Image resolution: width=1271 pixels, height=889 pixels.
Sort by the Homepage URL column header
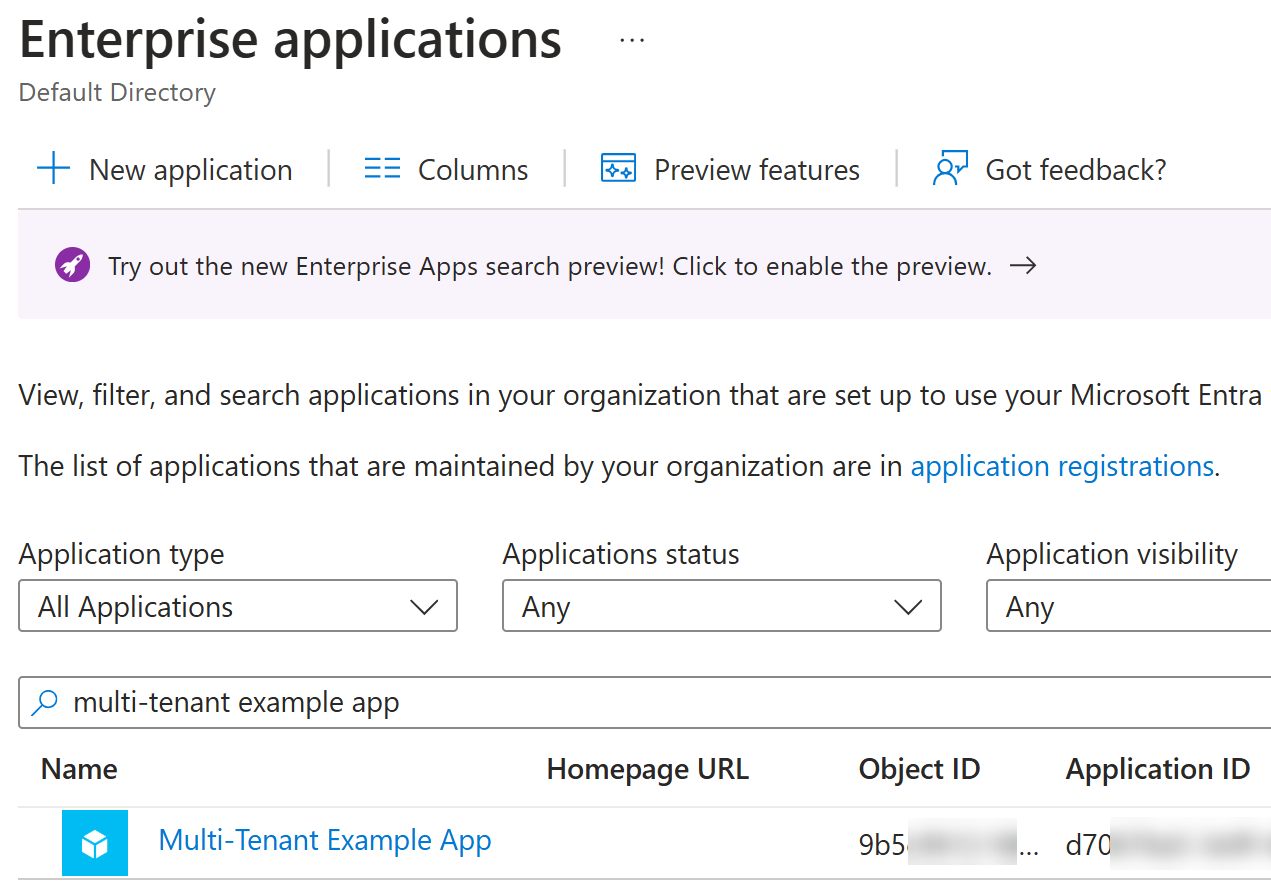tap(648, 769)
